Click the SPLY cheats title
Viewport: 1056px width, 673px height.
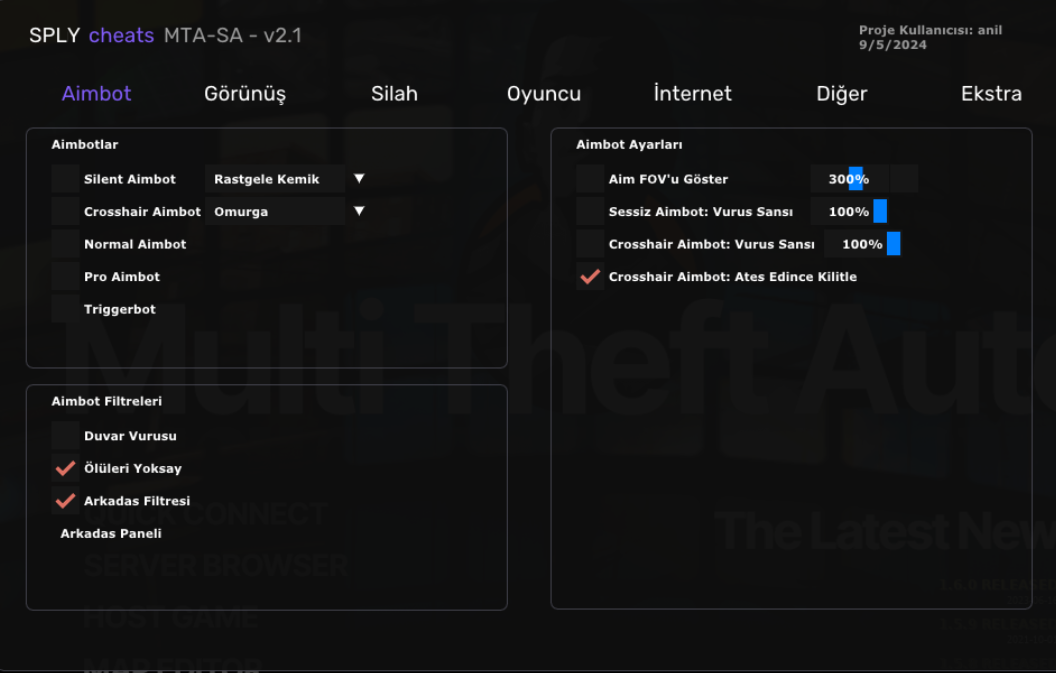point(92,35)
